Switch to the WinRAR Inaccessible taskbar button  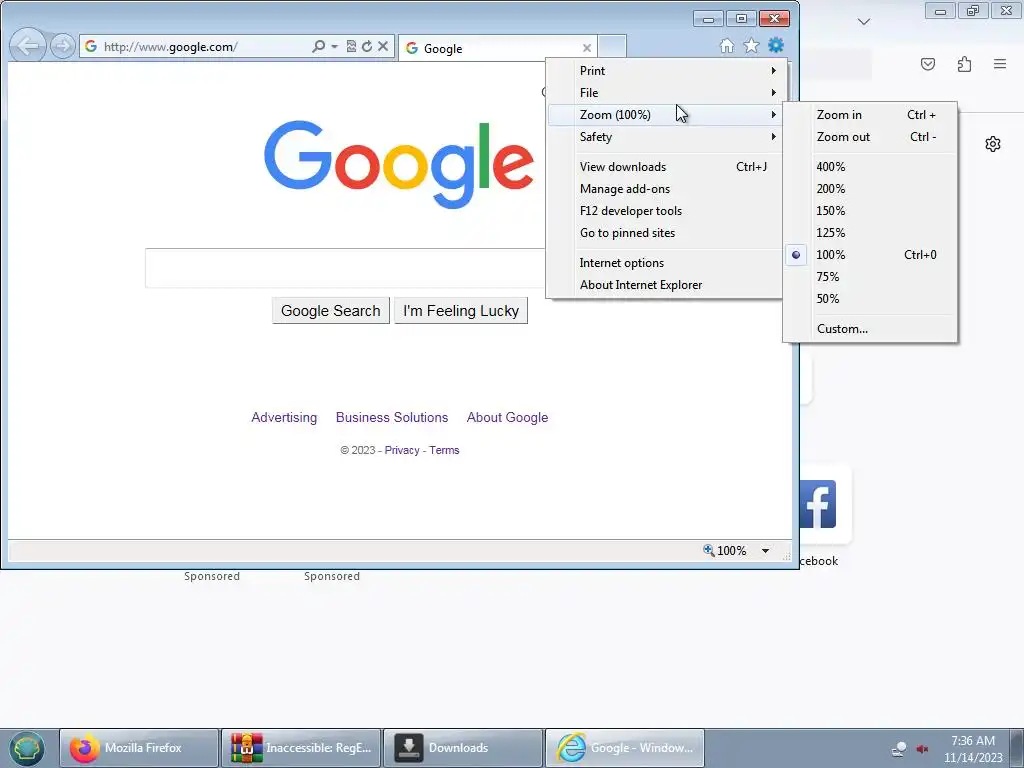tap(301, 748)
